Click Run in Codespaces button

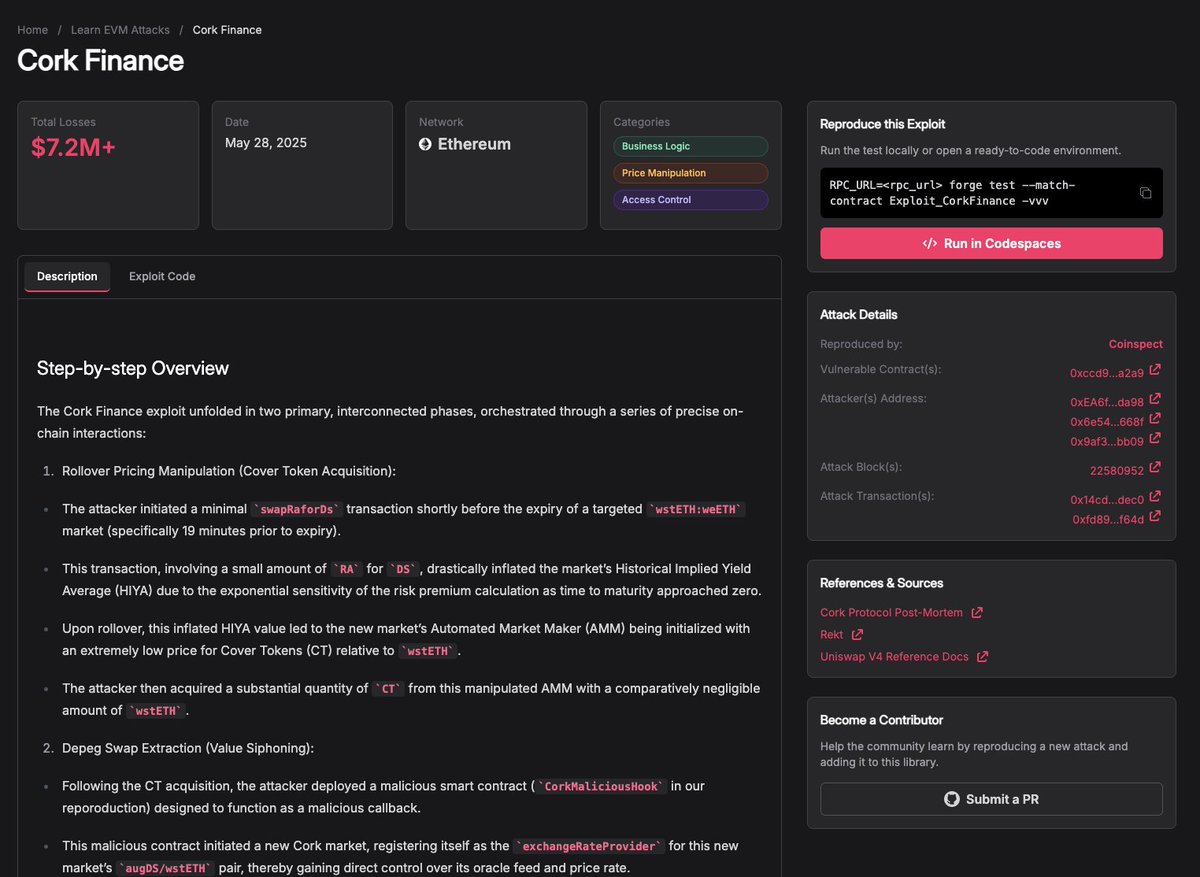click(x=991, y=243)
